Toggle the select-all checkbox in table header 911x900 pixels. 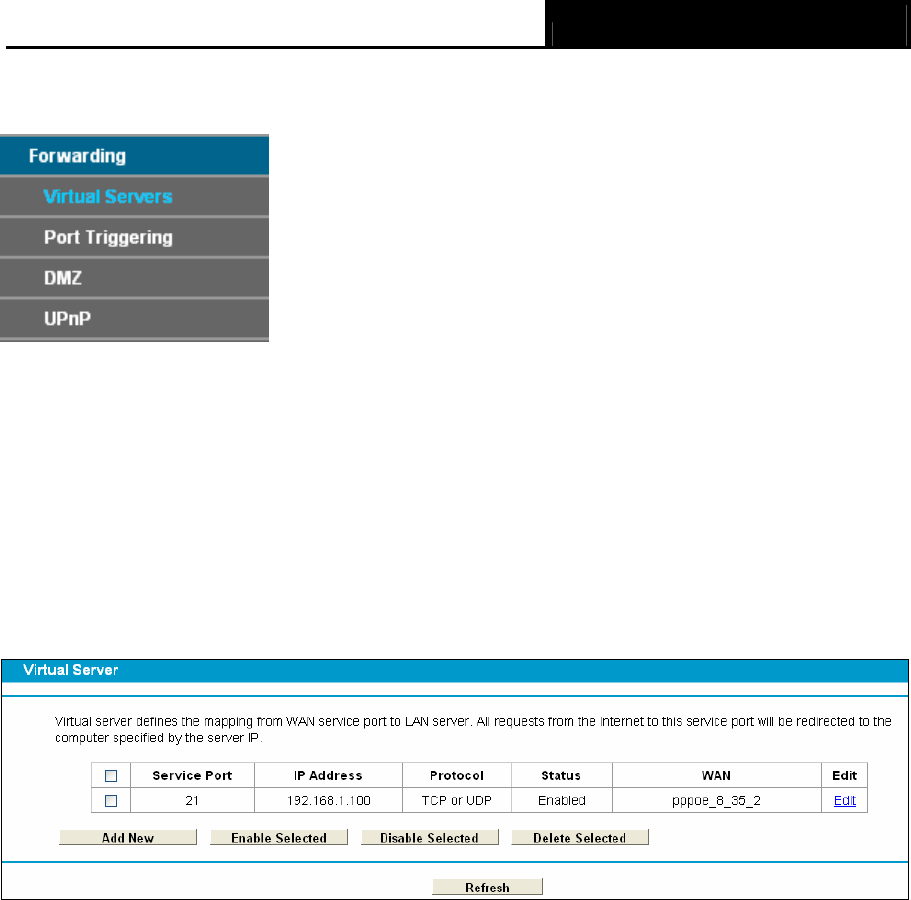pyautogui.click(x=111, y=776)
